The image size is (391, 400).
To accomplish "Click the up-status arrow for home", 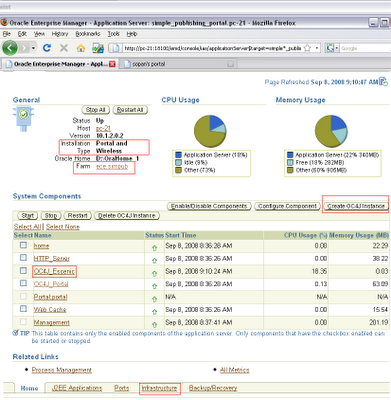I will (154, 248).
